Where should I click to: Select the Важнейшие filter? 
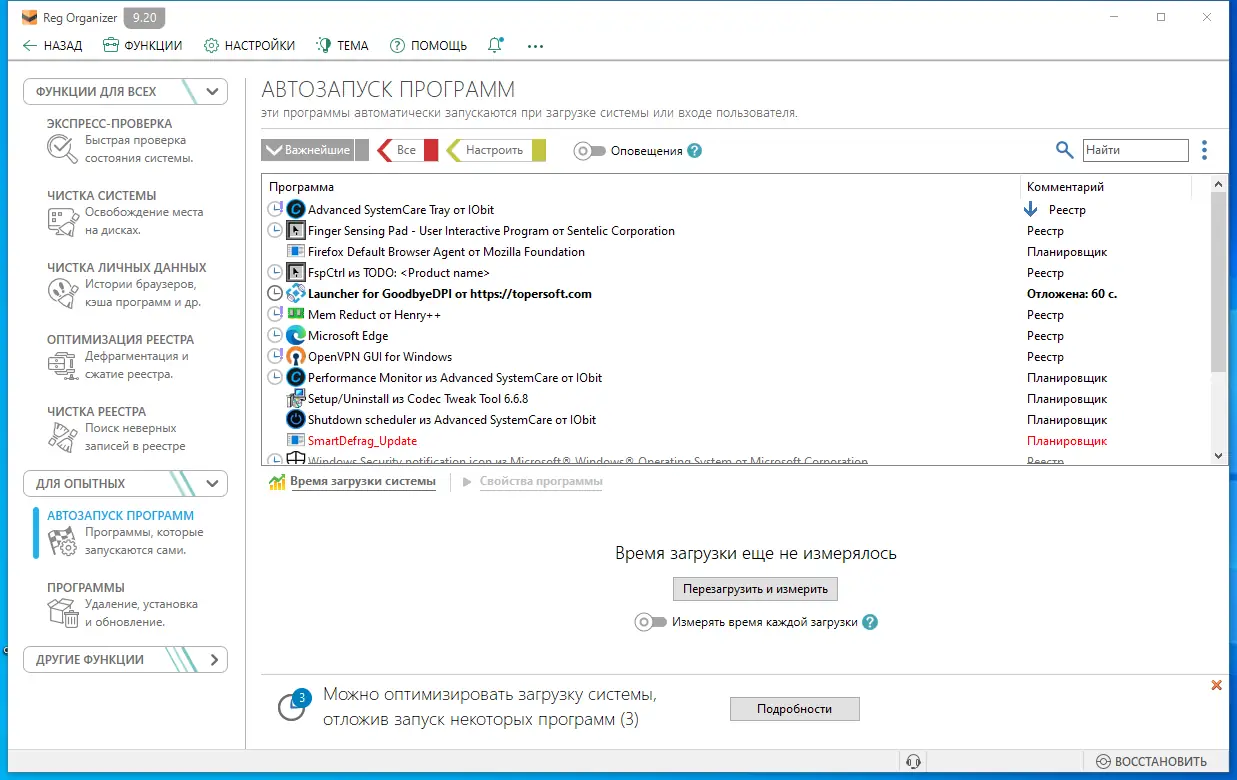[x=307, y=150]
